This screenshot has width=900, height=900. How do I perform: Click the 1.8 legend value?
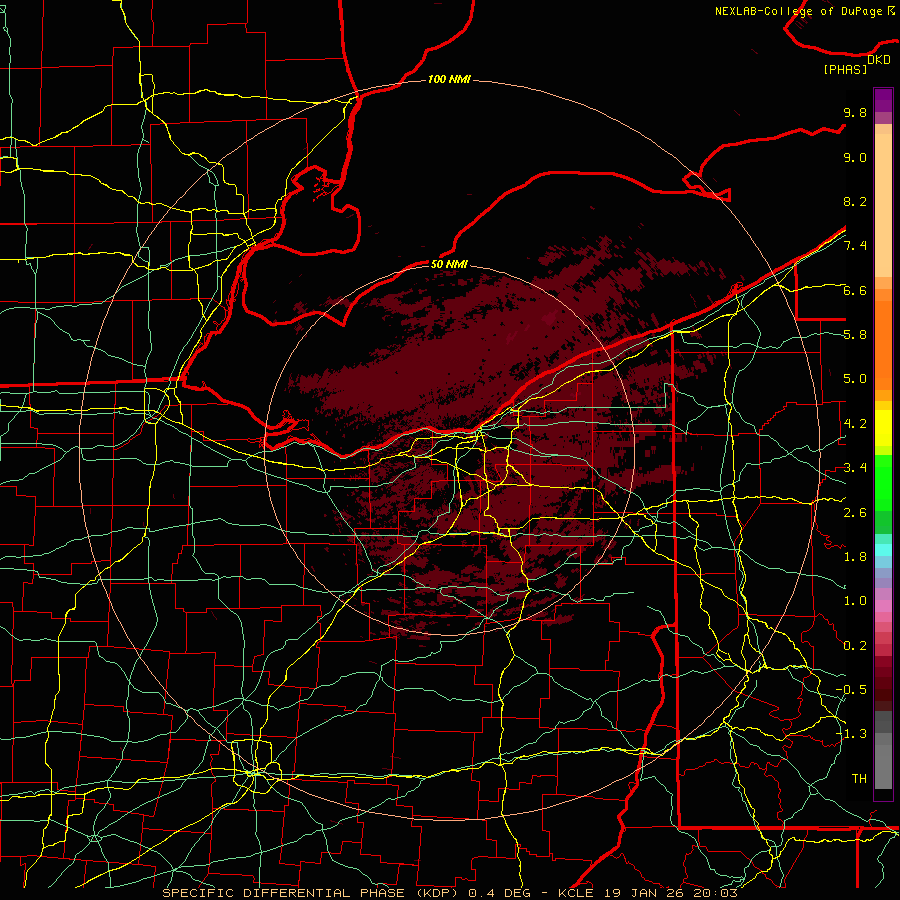(855, 557)
